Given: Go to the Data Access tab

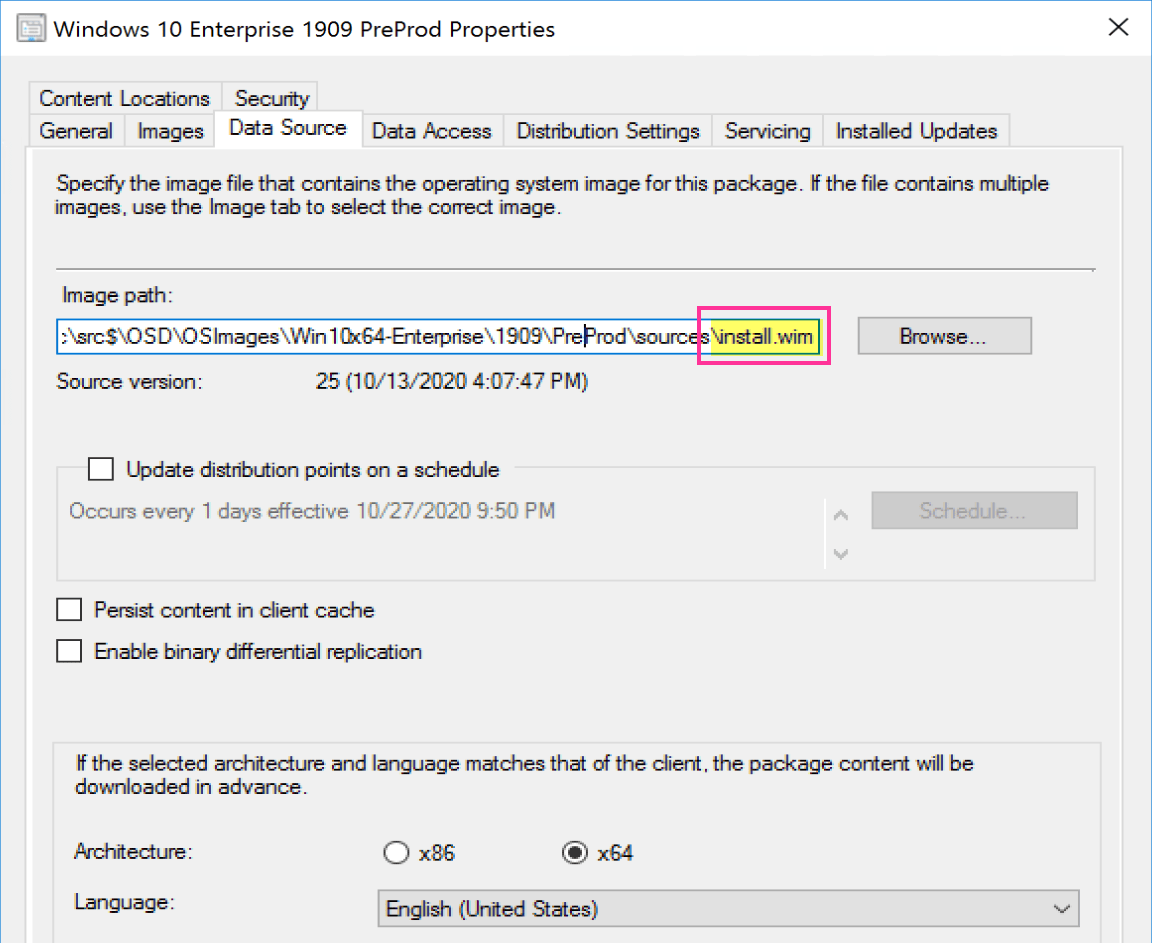Looking at the screenshot, I should click(432, 131).
